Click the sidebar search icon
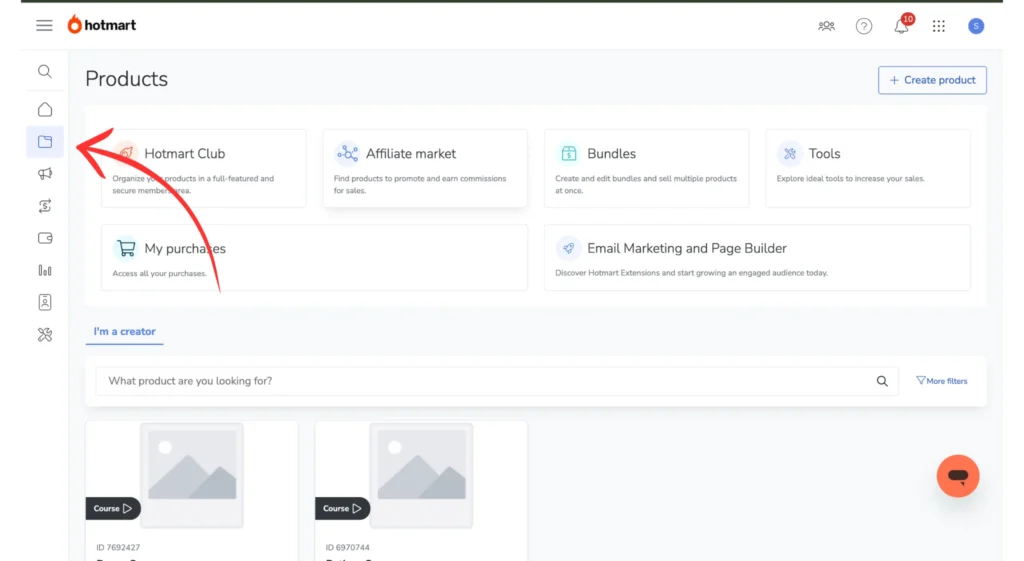 point(44,71)
